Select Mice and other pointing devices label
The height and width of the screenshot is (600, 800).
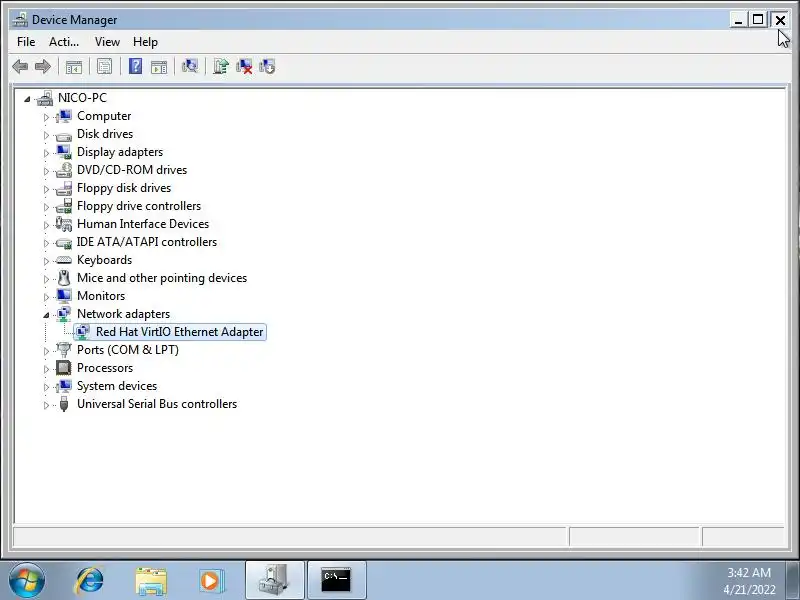click(162, 278)
